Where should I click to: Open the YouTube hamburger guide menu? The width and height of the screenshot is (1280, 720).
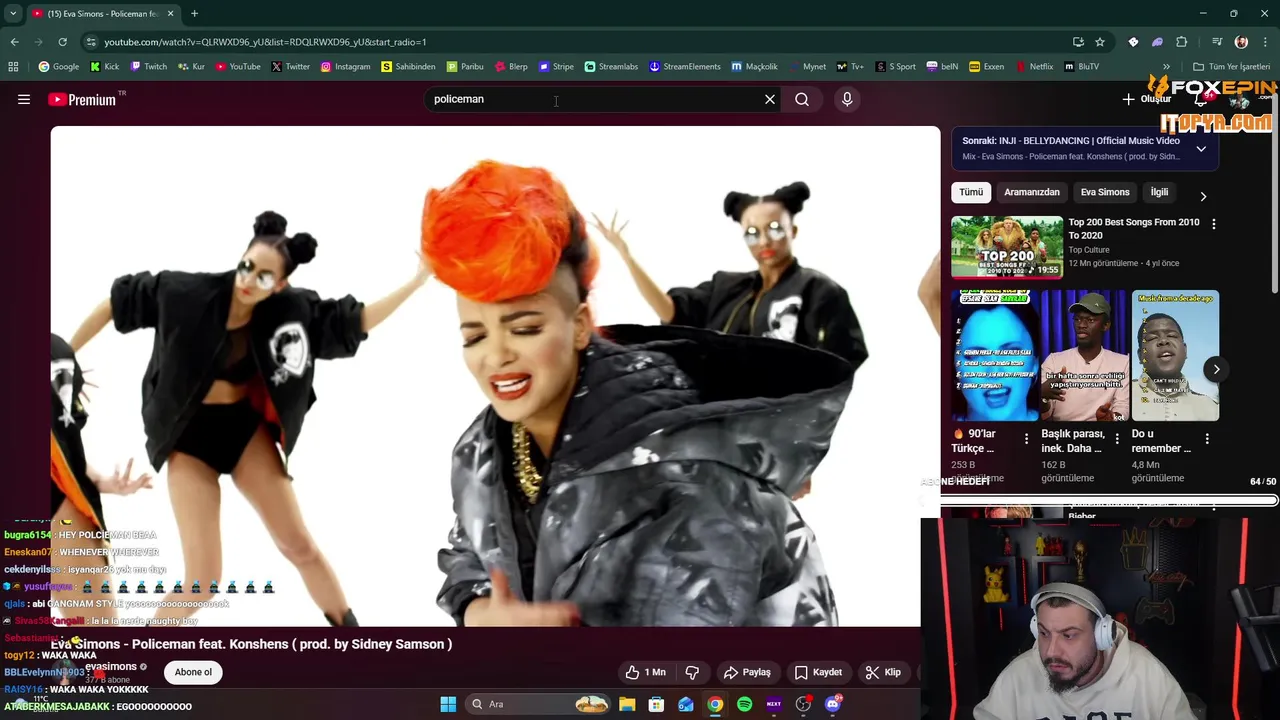click(x=24, y=99)
